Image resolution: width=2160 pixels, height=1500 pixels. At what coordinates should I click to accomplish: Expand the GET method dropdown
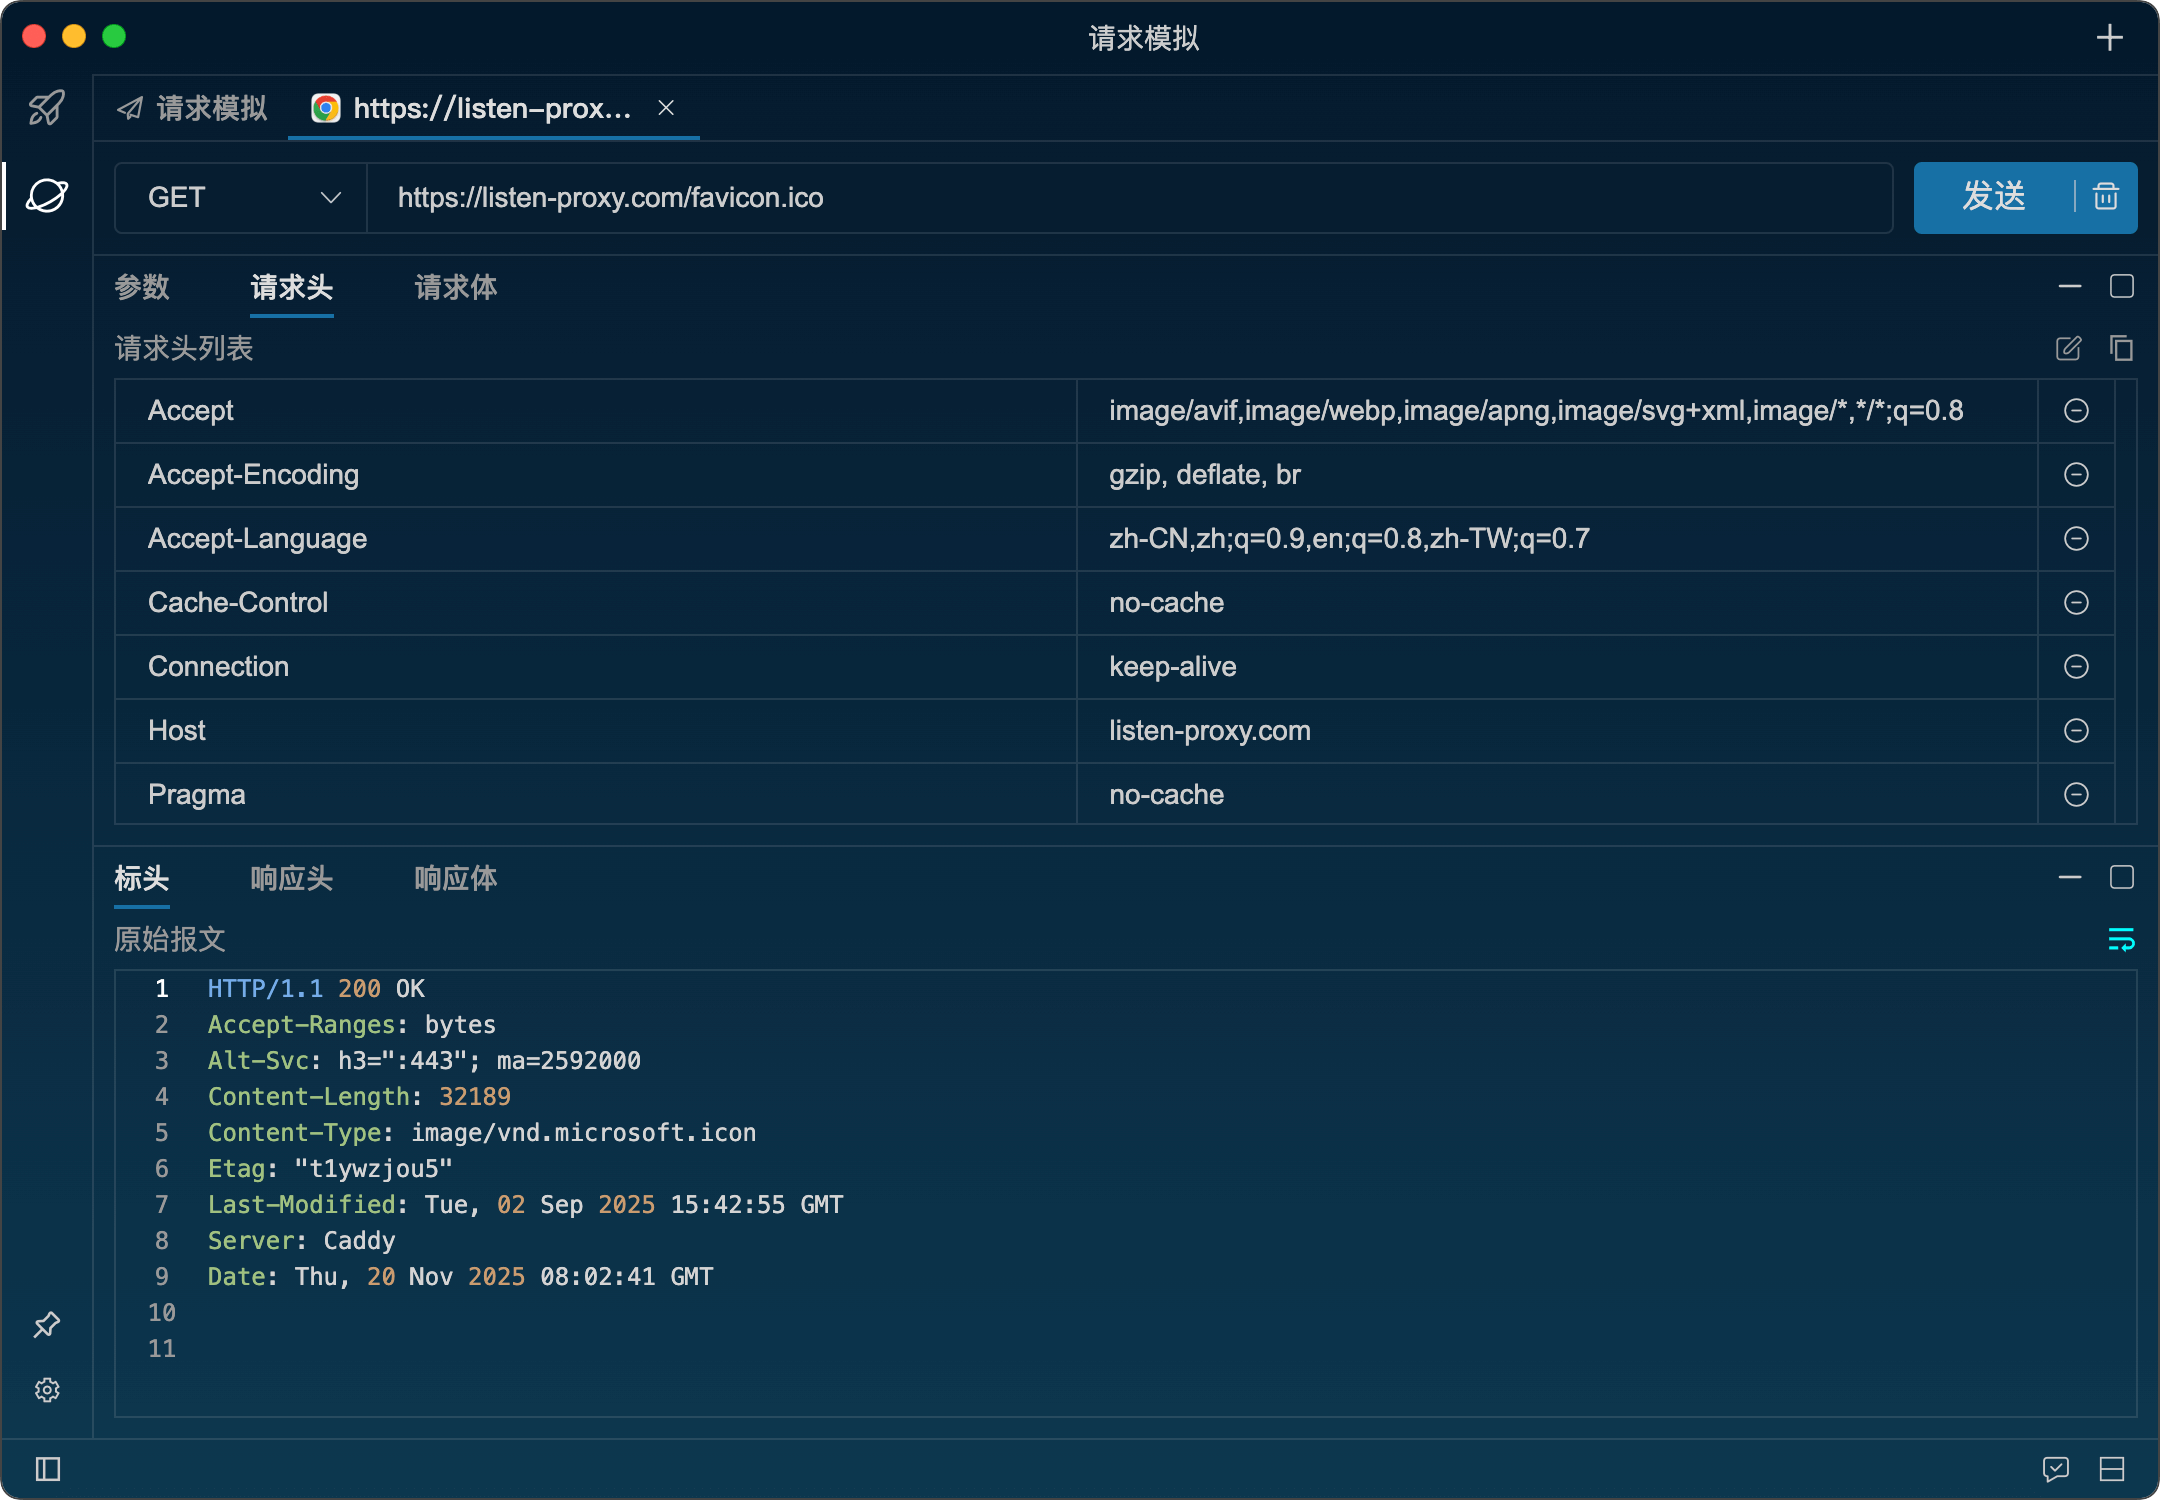pyautogui.click(x=241, y=198)
